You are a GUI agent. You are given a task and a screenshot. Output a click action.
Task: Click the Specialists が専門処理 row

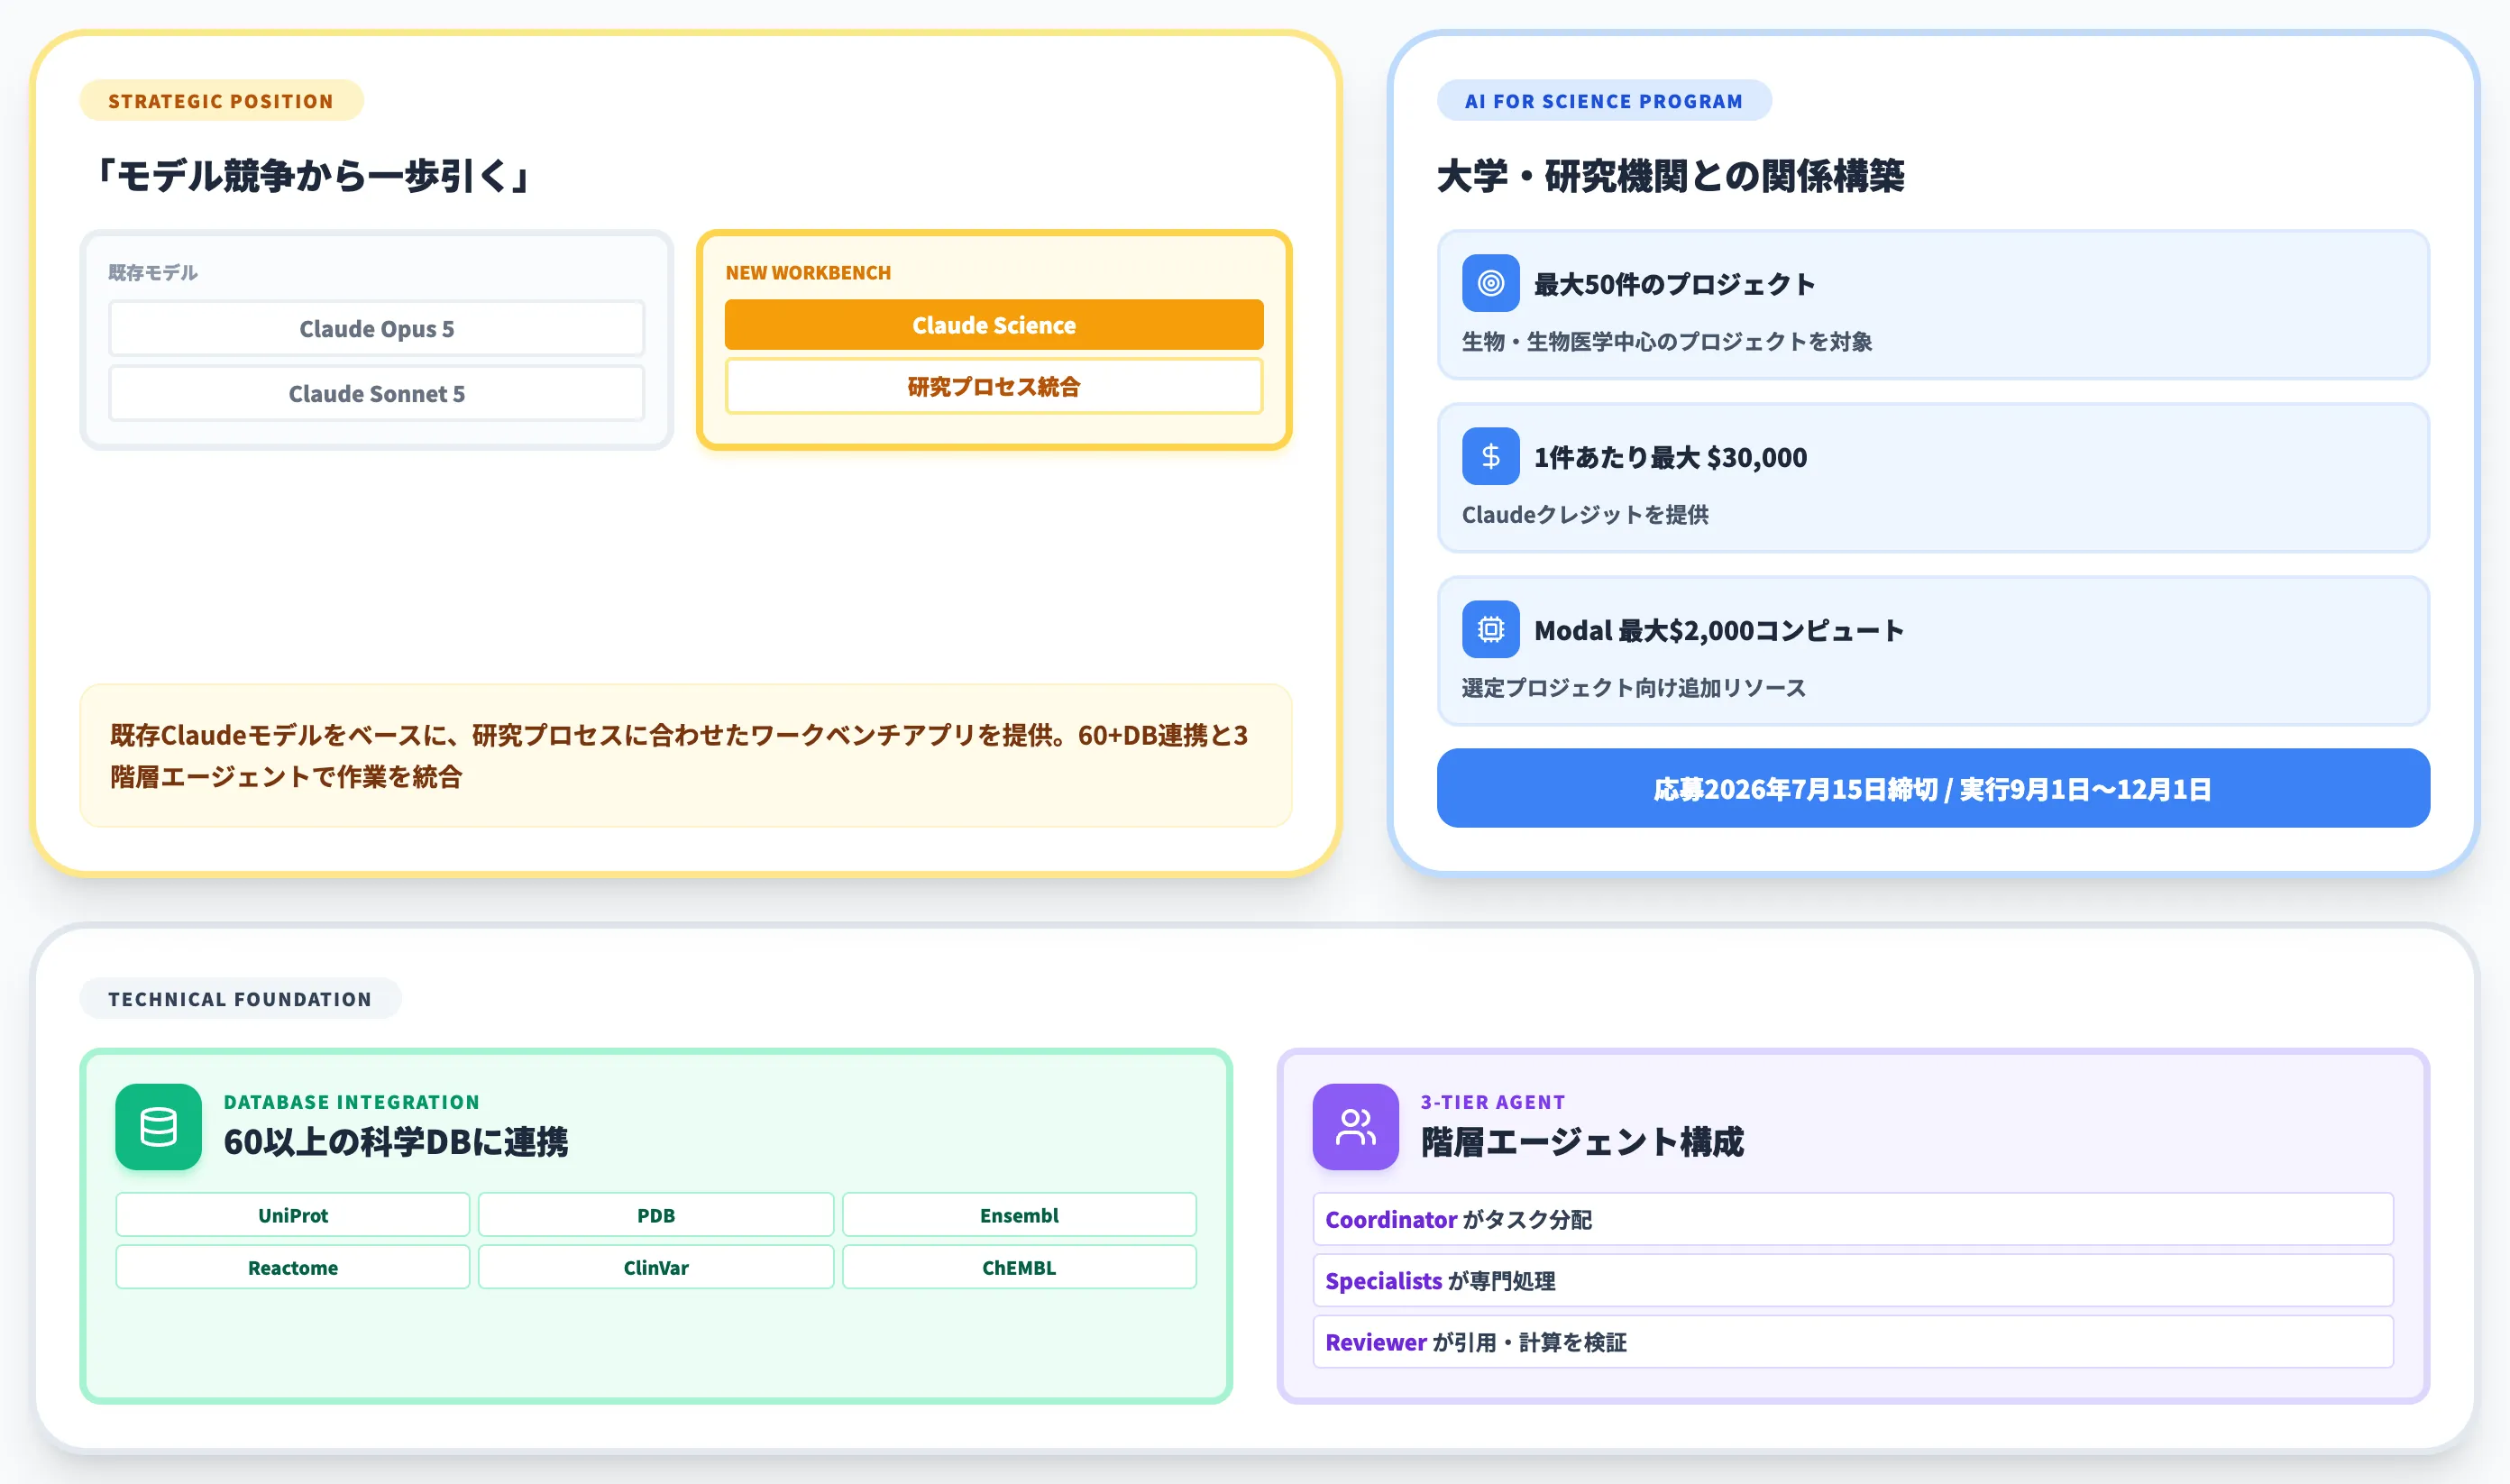(x=1852, y=1280)
